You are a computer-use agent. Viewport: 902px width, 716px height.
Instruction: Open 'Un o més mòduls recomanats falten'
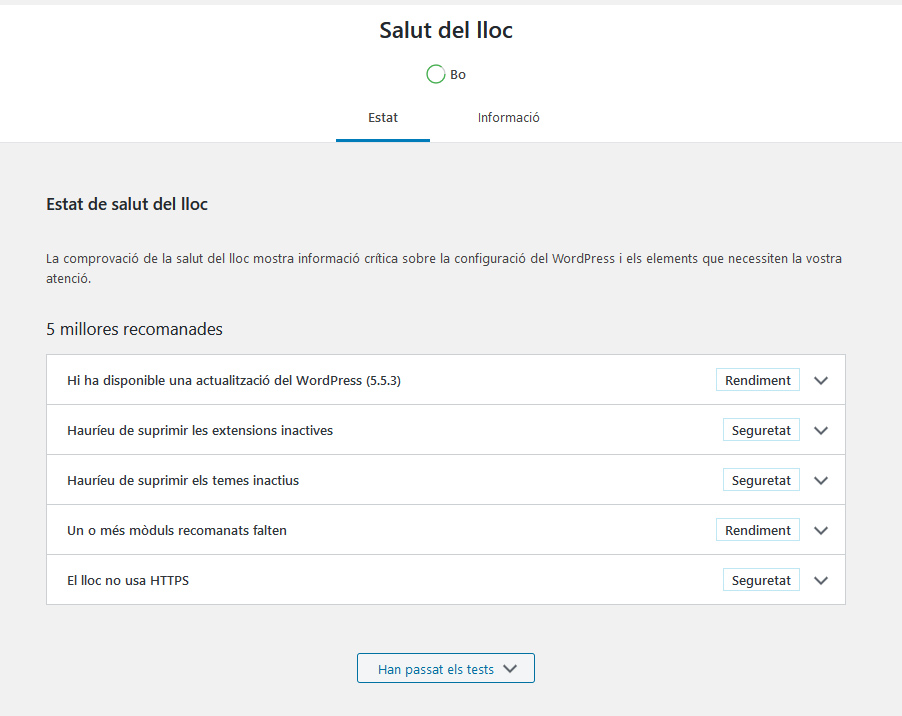(x=177, y=531)
